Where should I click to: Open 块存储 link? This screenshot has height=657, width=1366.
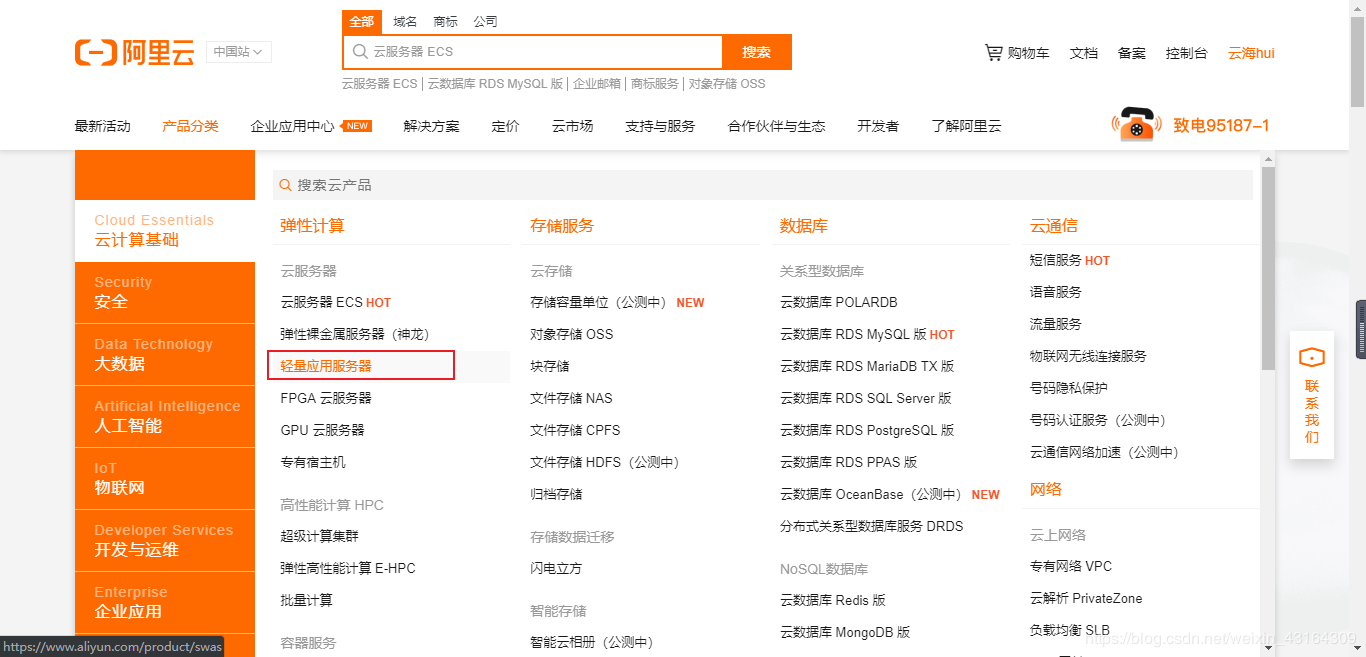[550, 366]
